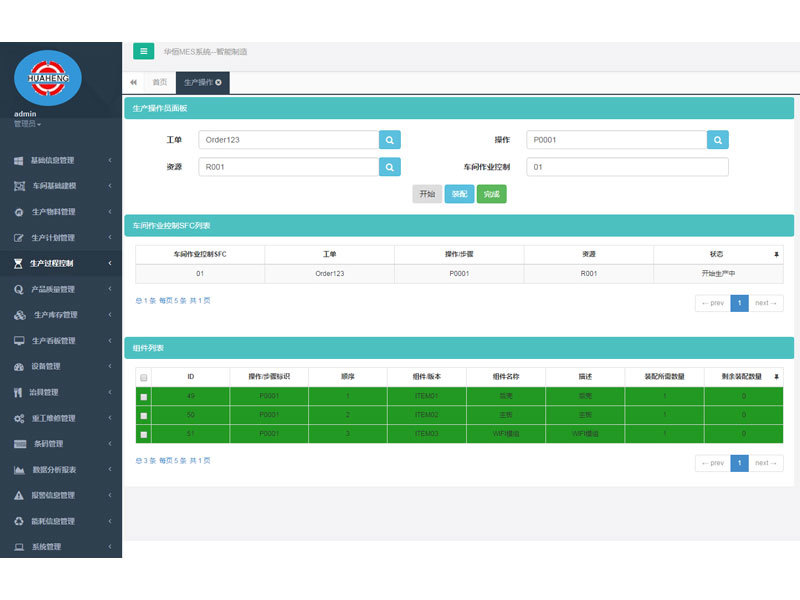Expand the 基础信息管理 sidebar menu
Image resolution: width=800 pixels, height=600 pixels.
point(60,160)
